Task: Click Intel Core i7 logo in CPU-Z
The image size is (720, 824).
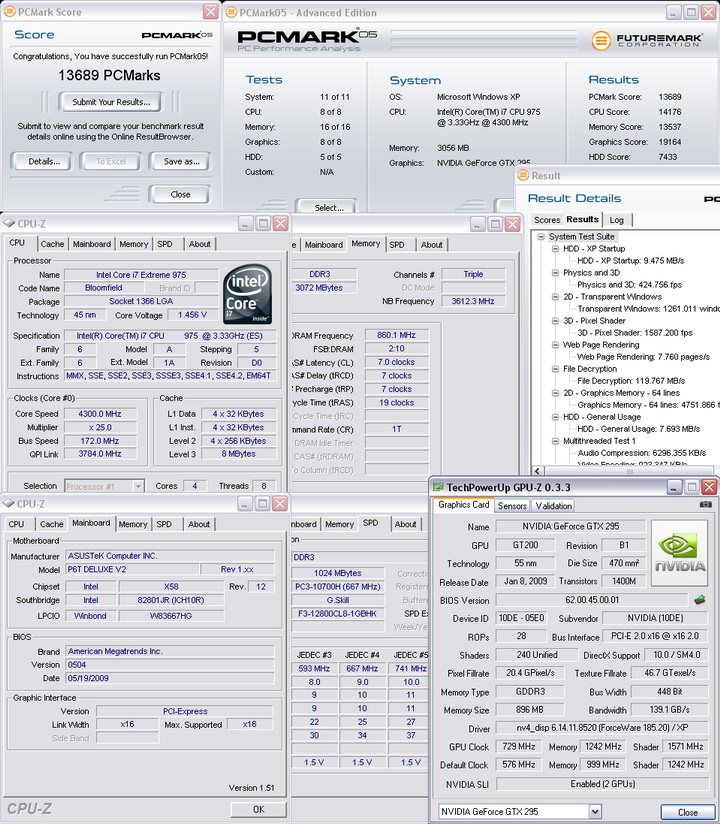Action: 248,294
